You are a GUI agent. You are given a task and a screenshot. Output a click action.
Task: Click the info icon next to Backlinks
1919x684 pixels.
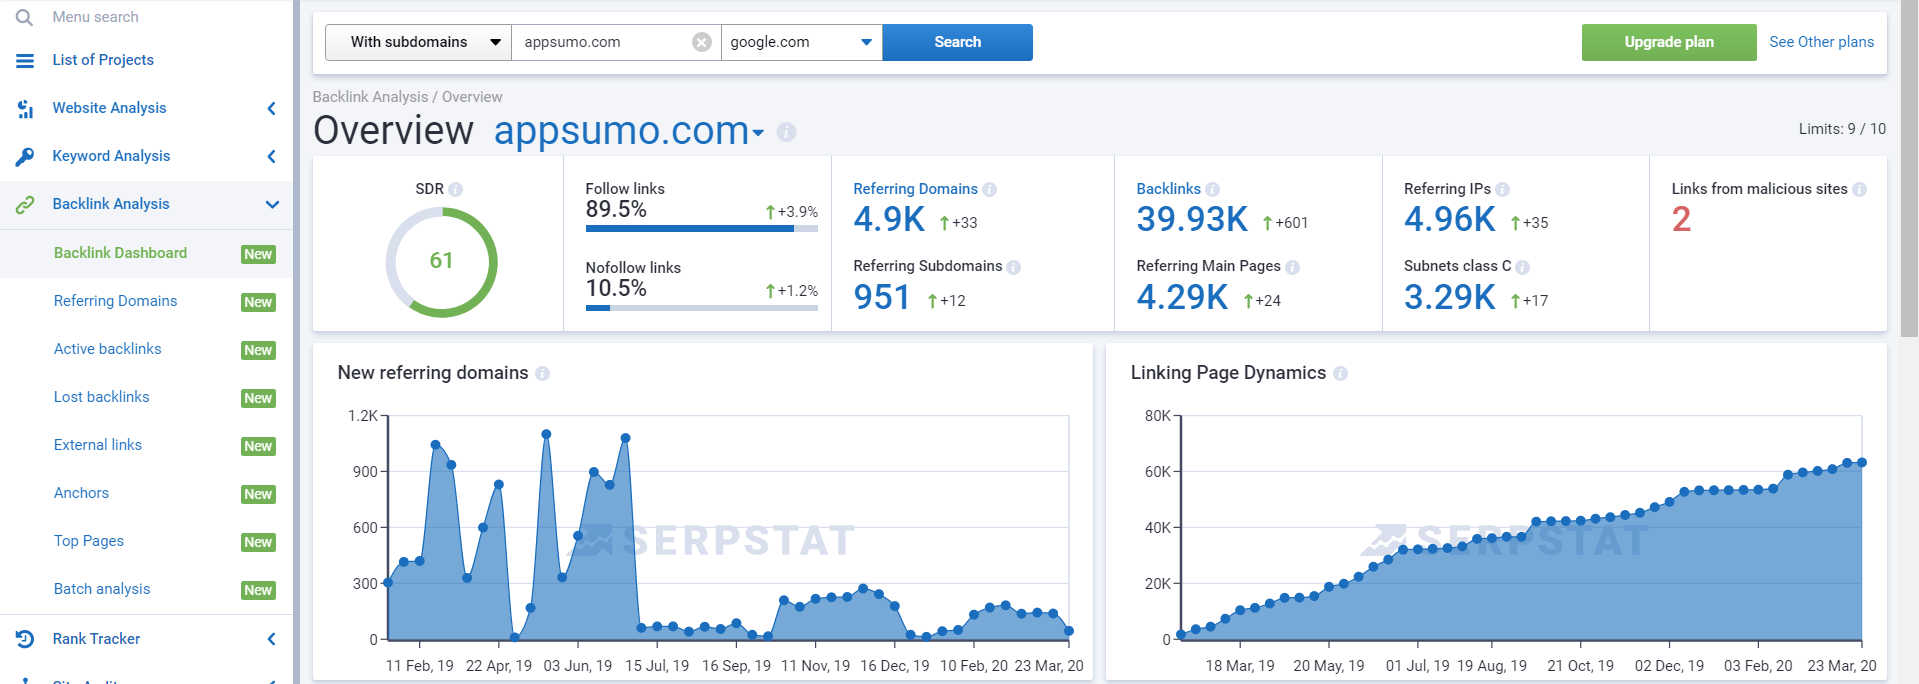(1213, 189)
